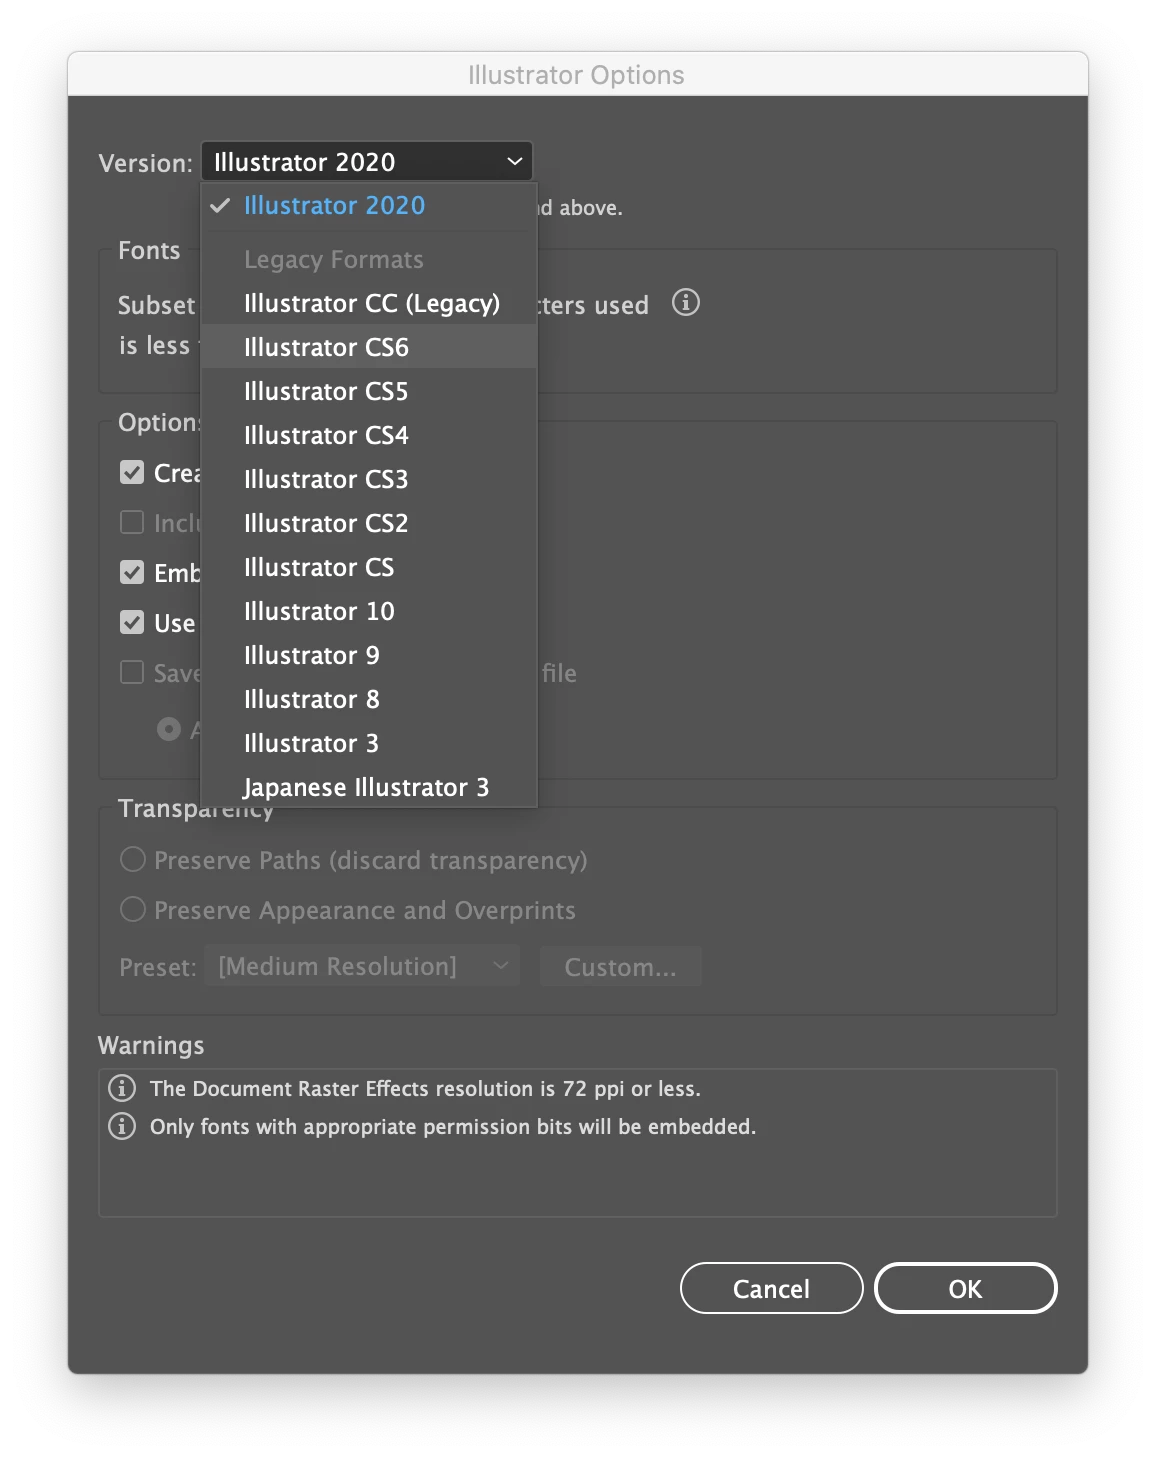1156x1458 pixels.
Task: Select Preserve Paths (discard transparency) radio
Action: (133, 859)
